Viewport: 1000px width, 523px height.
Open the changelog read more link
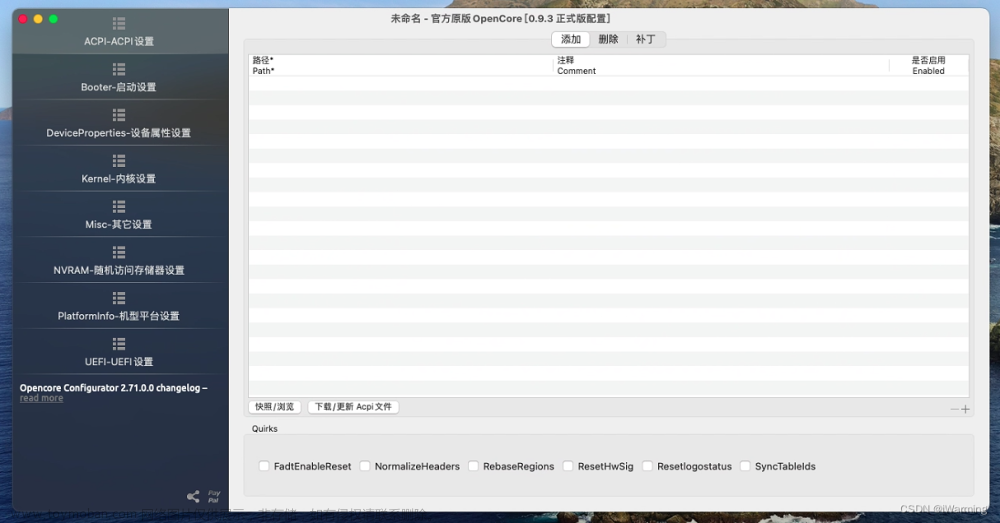tap(41, 398)
